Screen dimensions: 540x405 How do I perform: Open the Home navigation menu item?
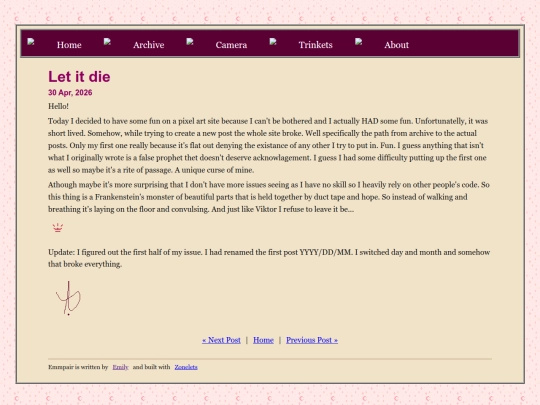(69, 45)
